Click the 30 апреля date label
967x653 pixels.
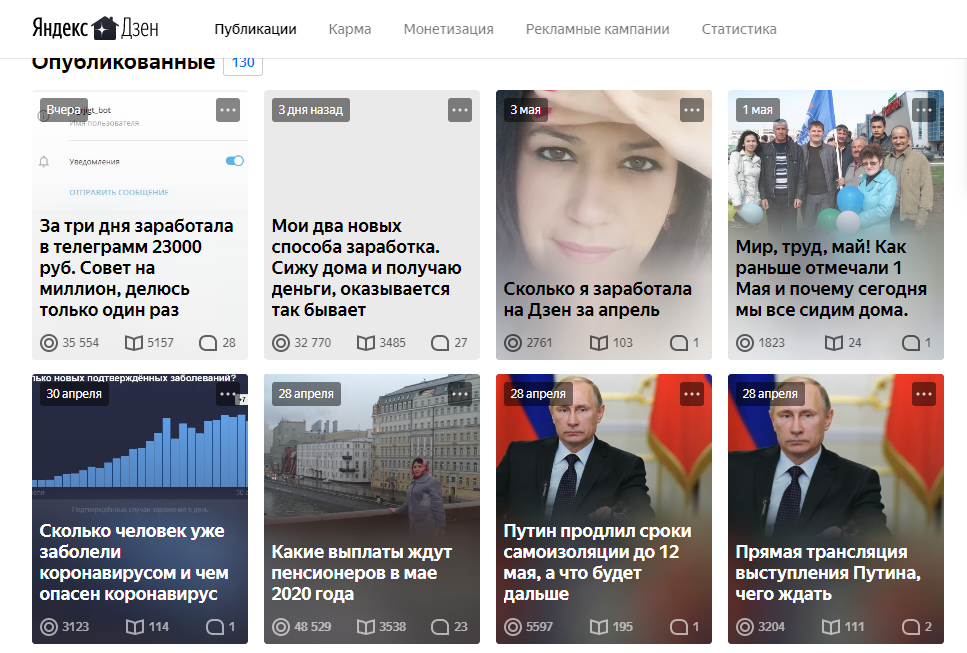tap(74, 393)
